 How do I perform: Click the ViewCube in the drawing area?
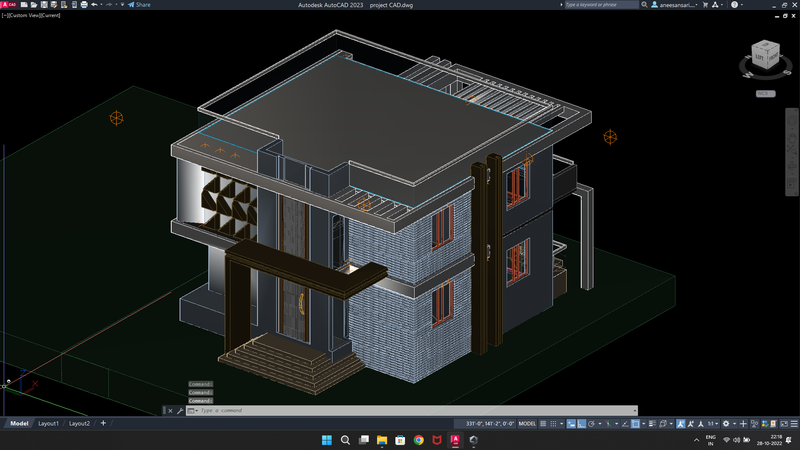pyautogui.click(x=763, y=56)
